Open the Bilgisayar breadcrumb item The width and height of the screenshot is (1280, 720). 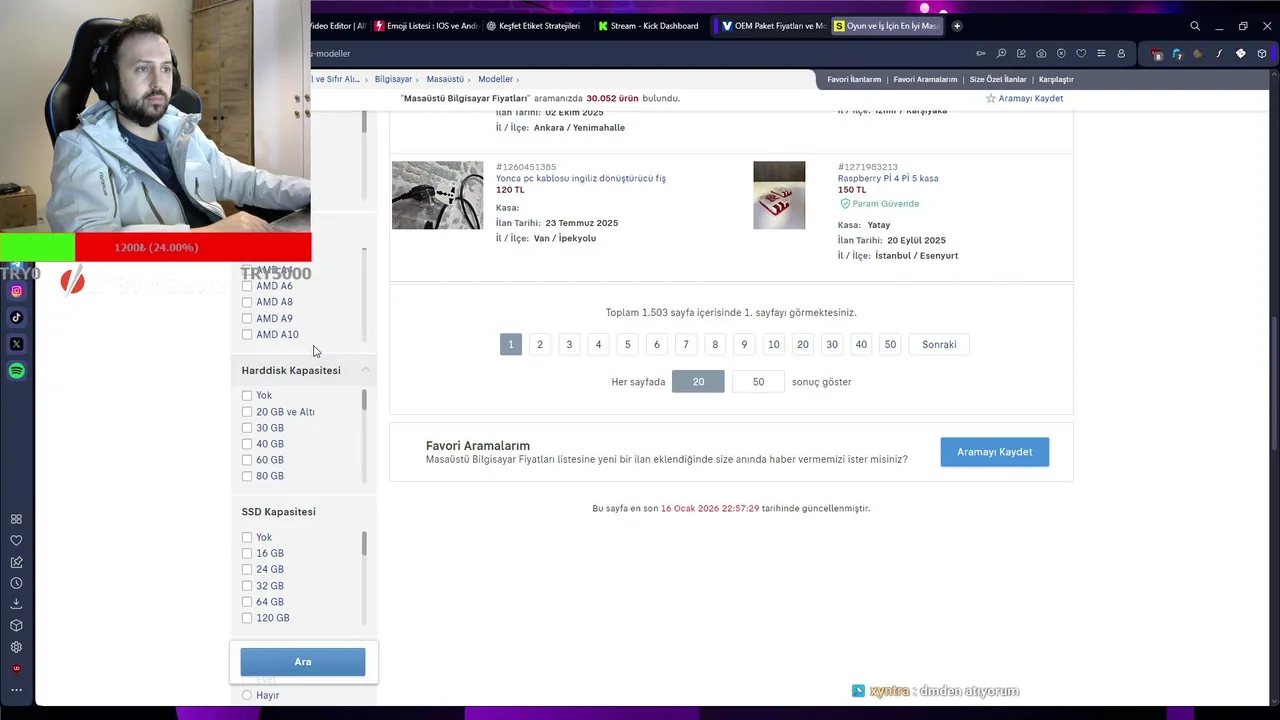393,79
